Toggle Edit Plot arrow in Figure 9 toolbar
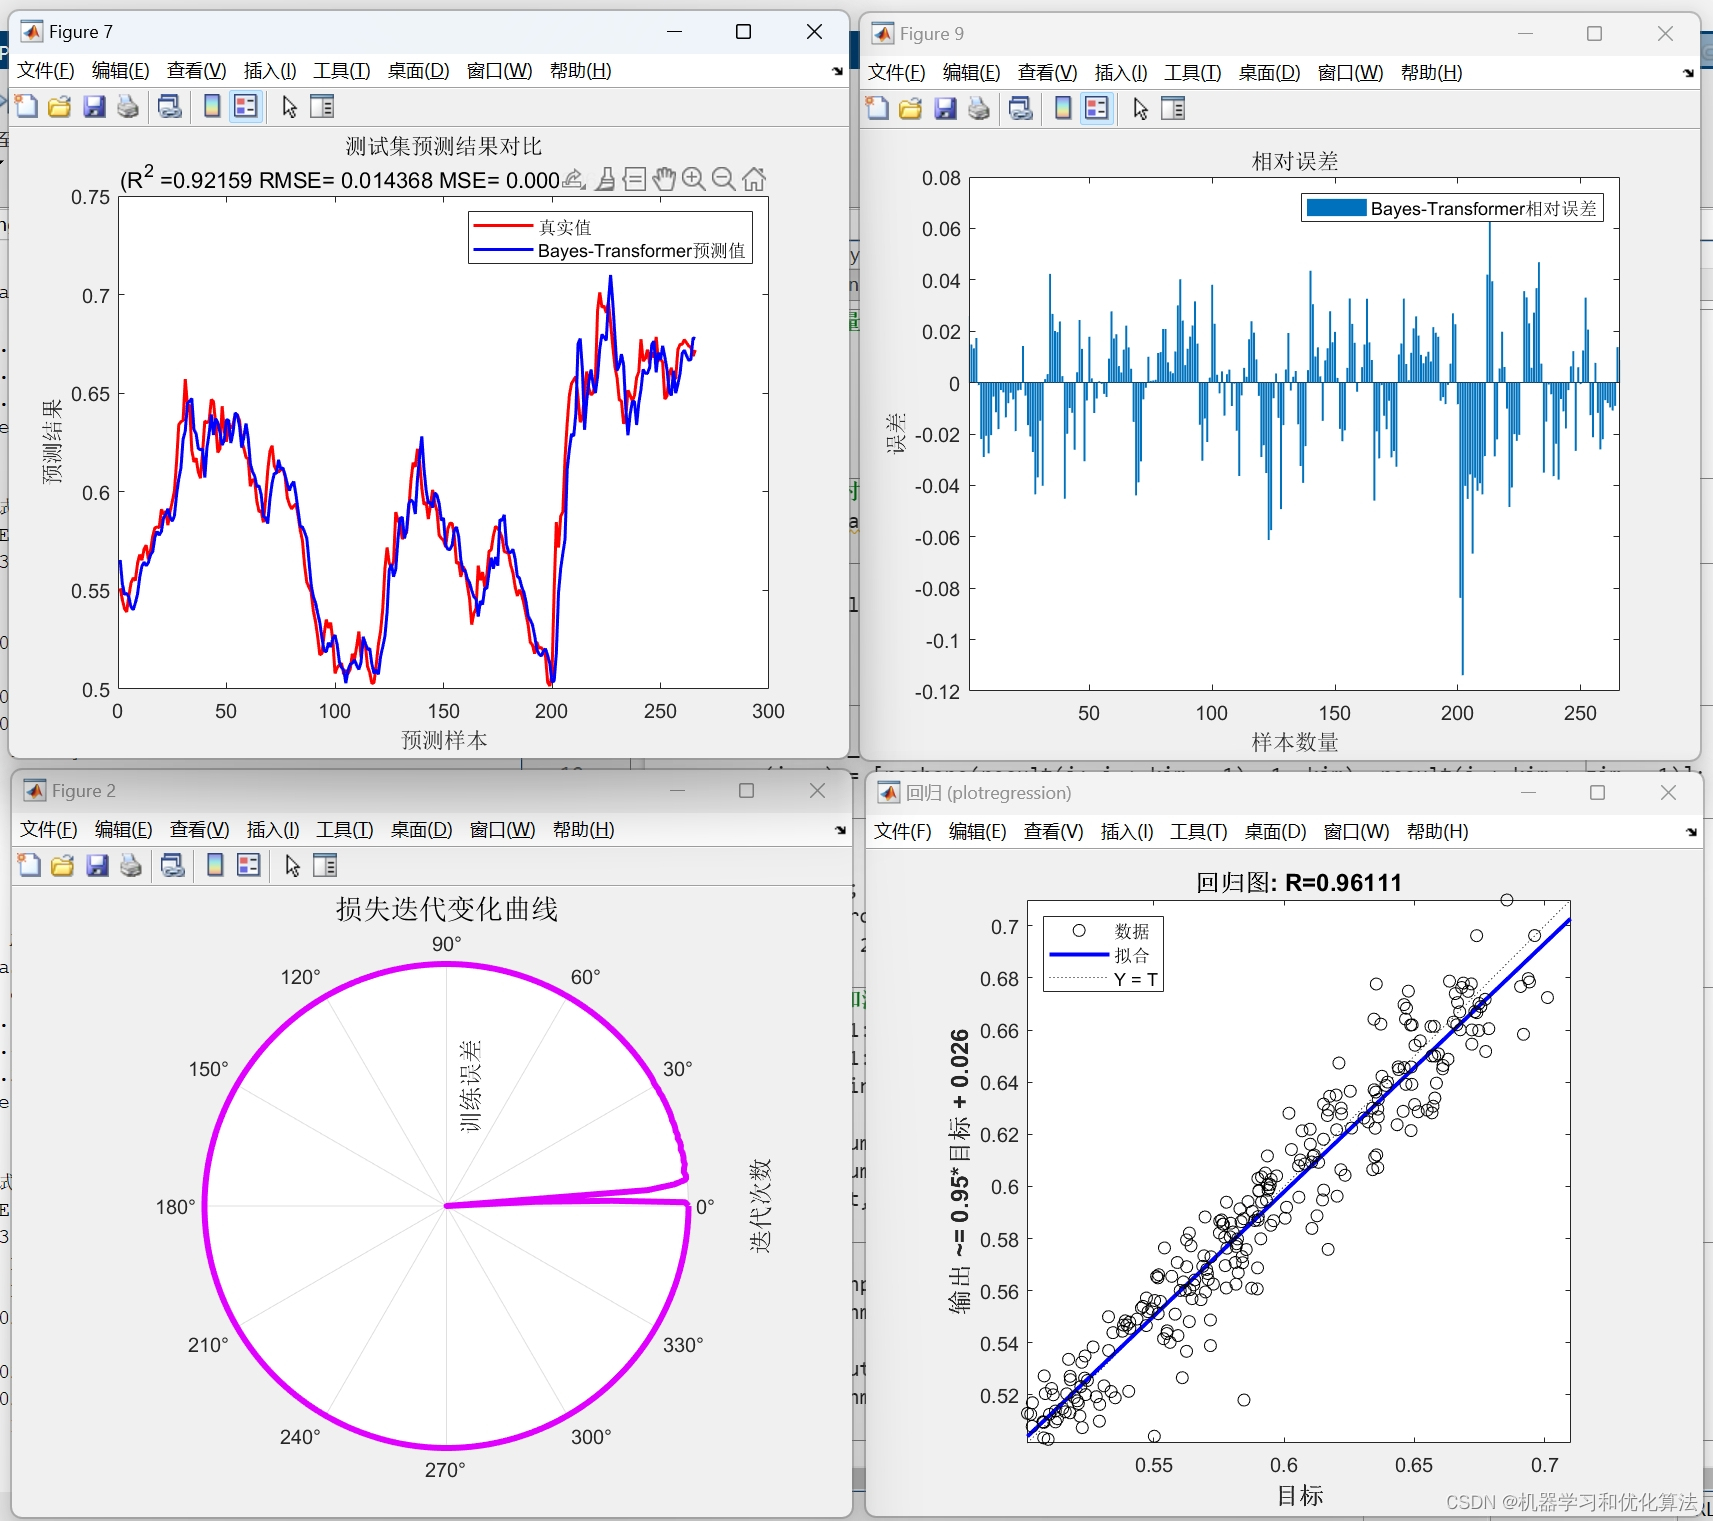Image resolution: width=1713 pixels, height=1521 pixels. (1140, 108)
